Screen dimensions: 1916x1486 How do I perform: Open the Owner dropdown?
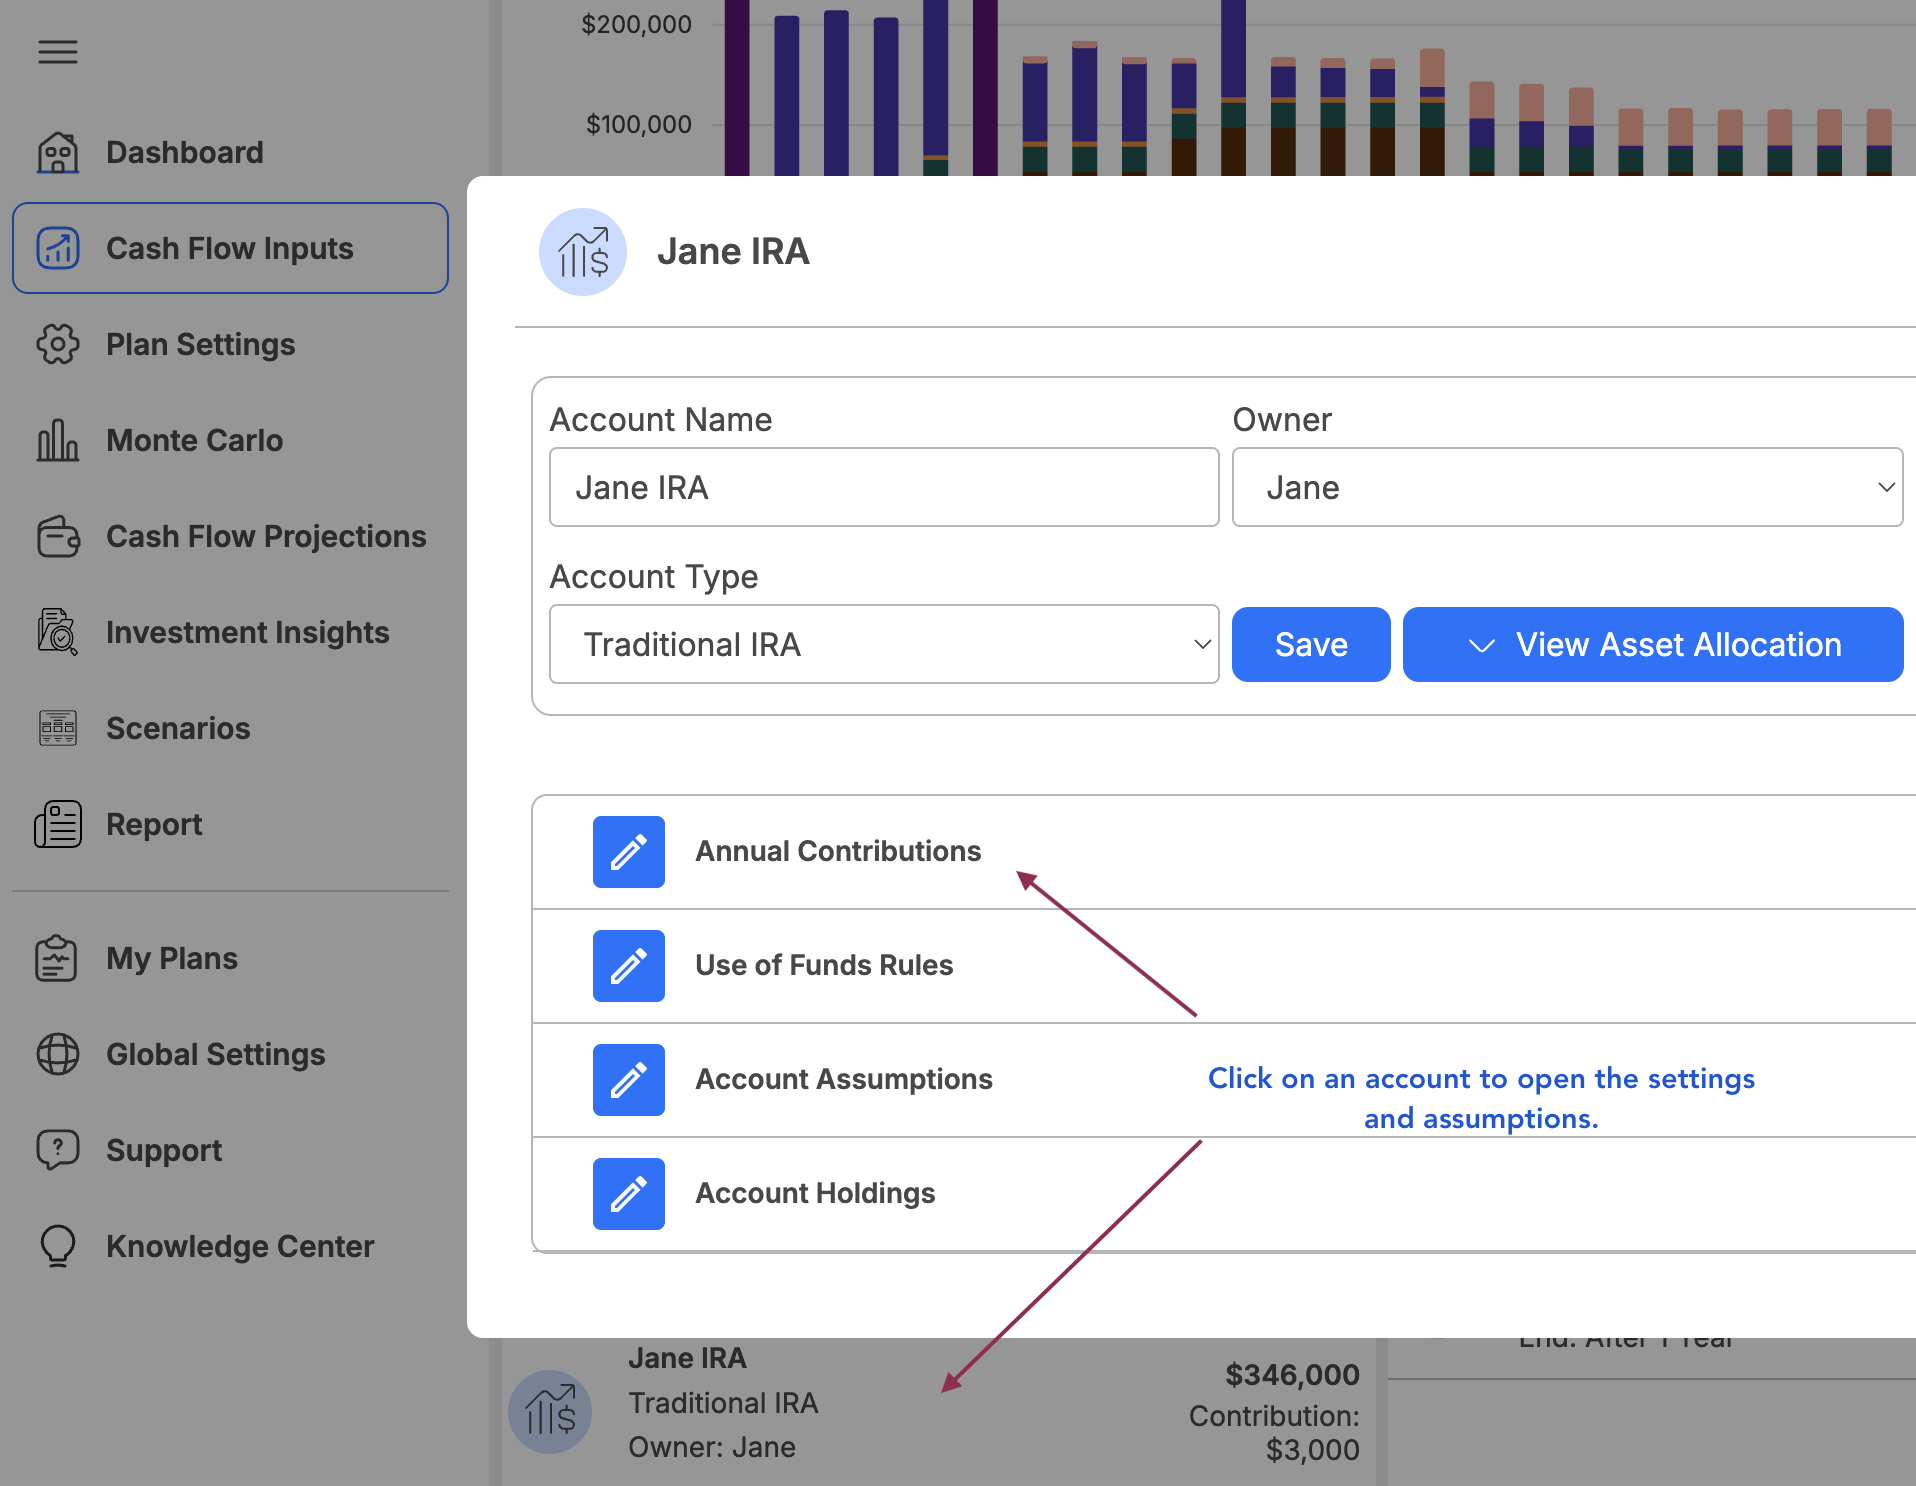(x=1566, y=487)
